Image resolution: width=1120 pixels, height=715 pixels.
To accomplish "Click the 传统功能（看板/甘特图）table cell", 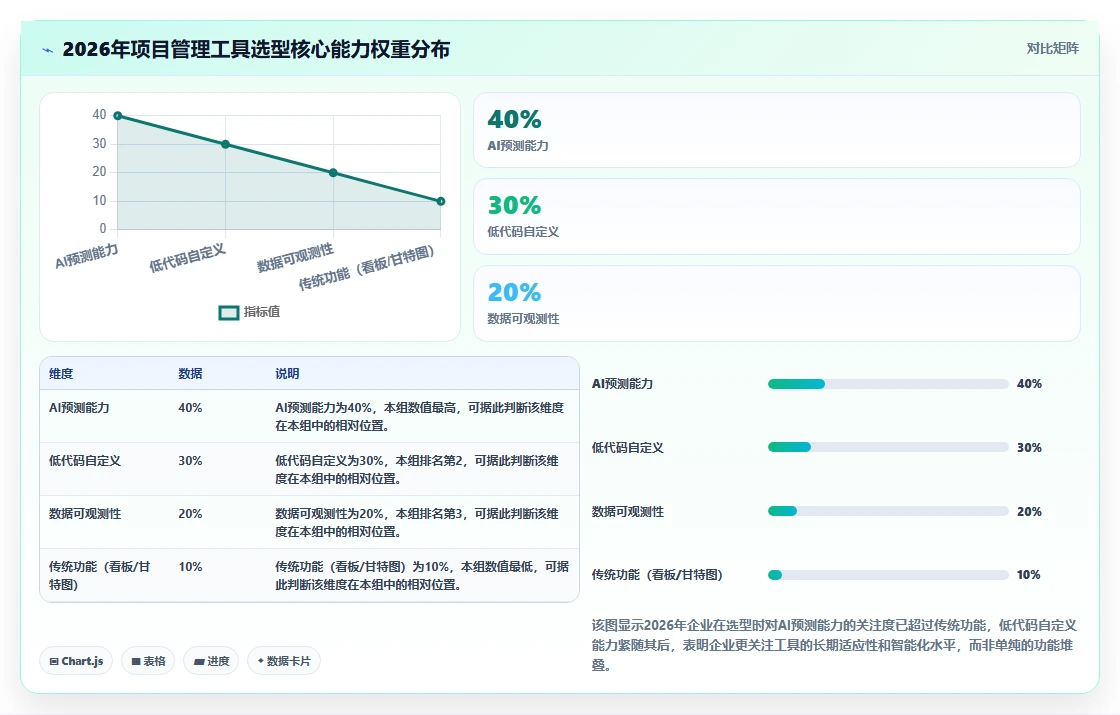I will coord(99,576).
